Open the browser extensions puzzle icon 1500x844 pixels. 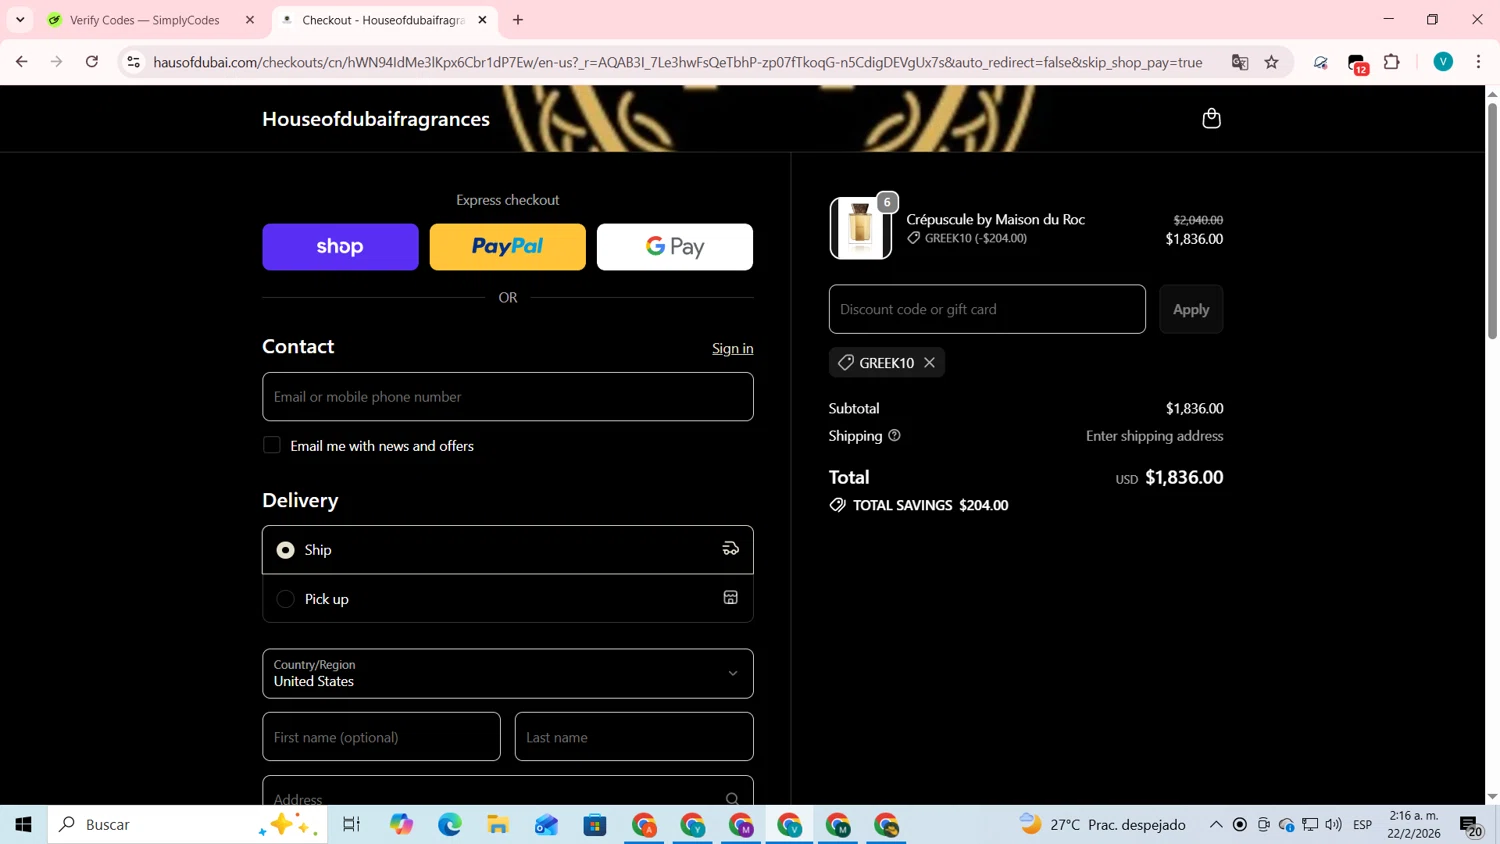pyautogui.click(x=1391, y=62)
